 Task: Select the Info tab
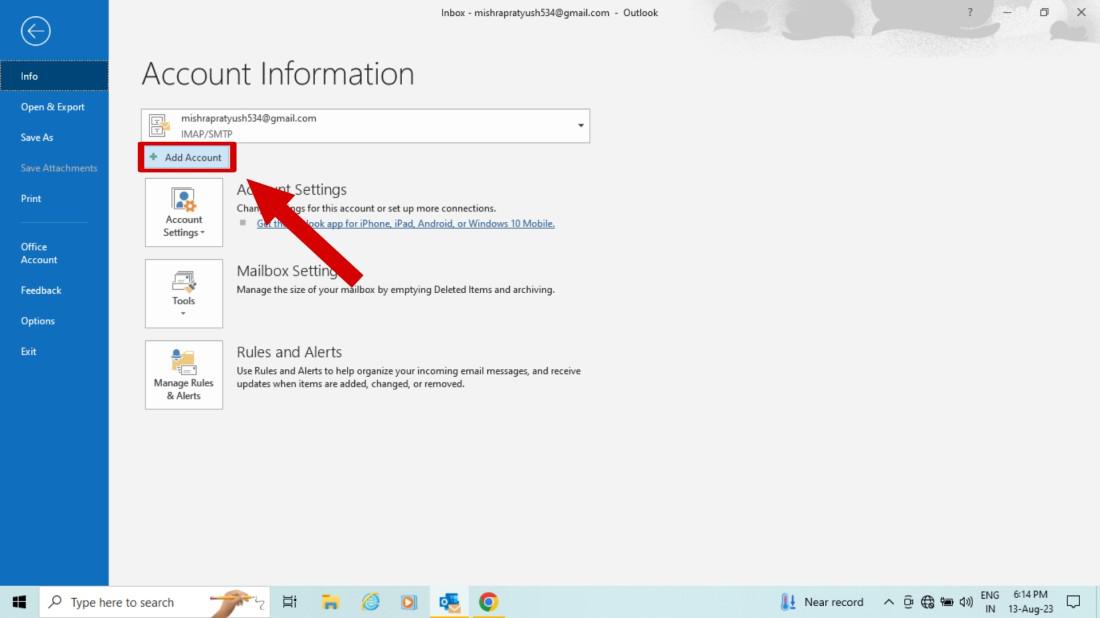(x=54, y=76)
